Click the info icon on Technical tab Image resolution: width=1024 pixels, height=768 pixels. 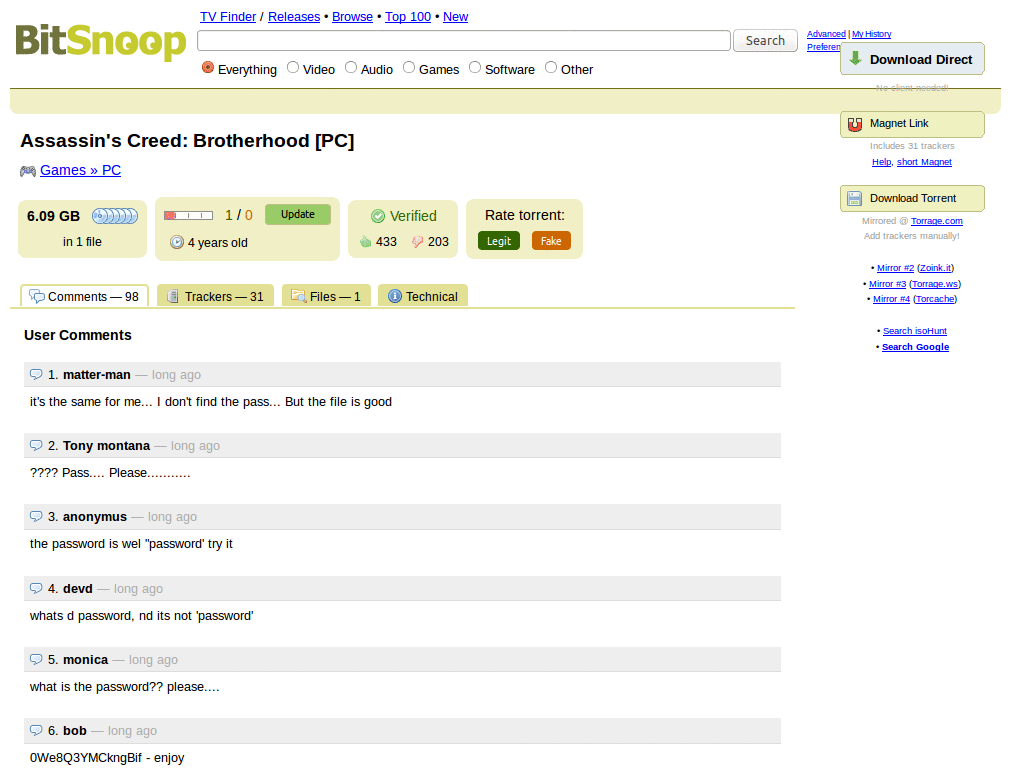point(394,296)
